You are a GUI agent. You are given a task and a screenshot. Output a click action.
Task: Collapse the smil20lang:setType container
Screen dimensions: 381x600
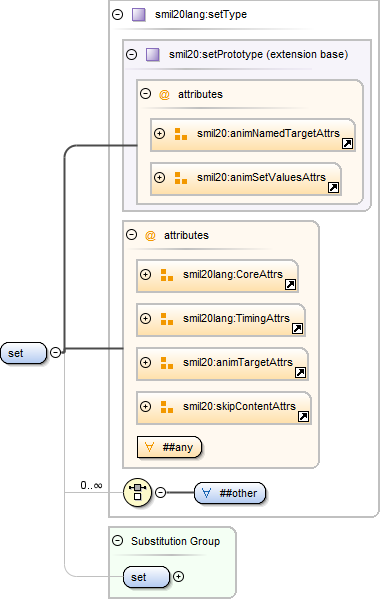coord(117,15)
